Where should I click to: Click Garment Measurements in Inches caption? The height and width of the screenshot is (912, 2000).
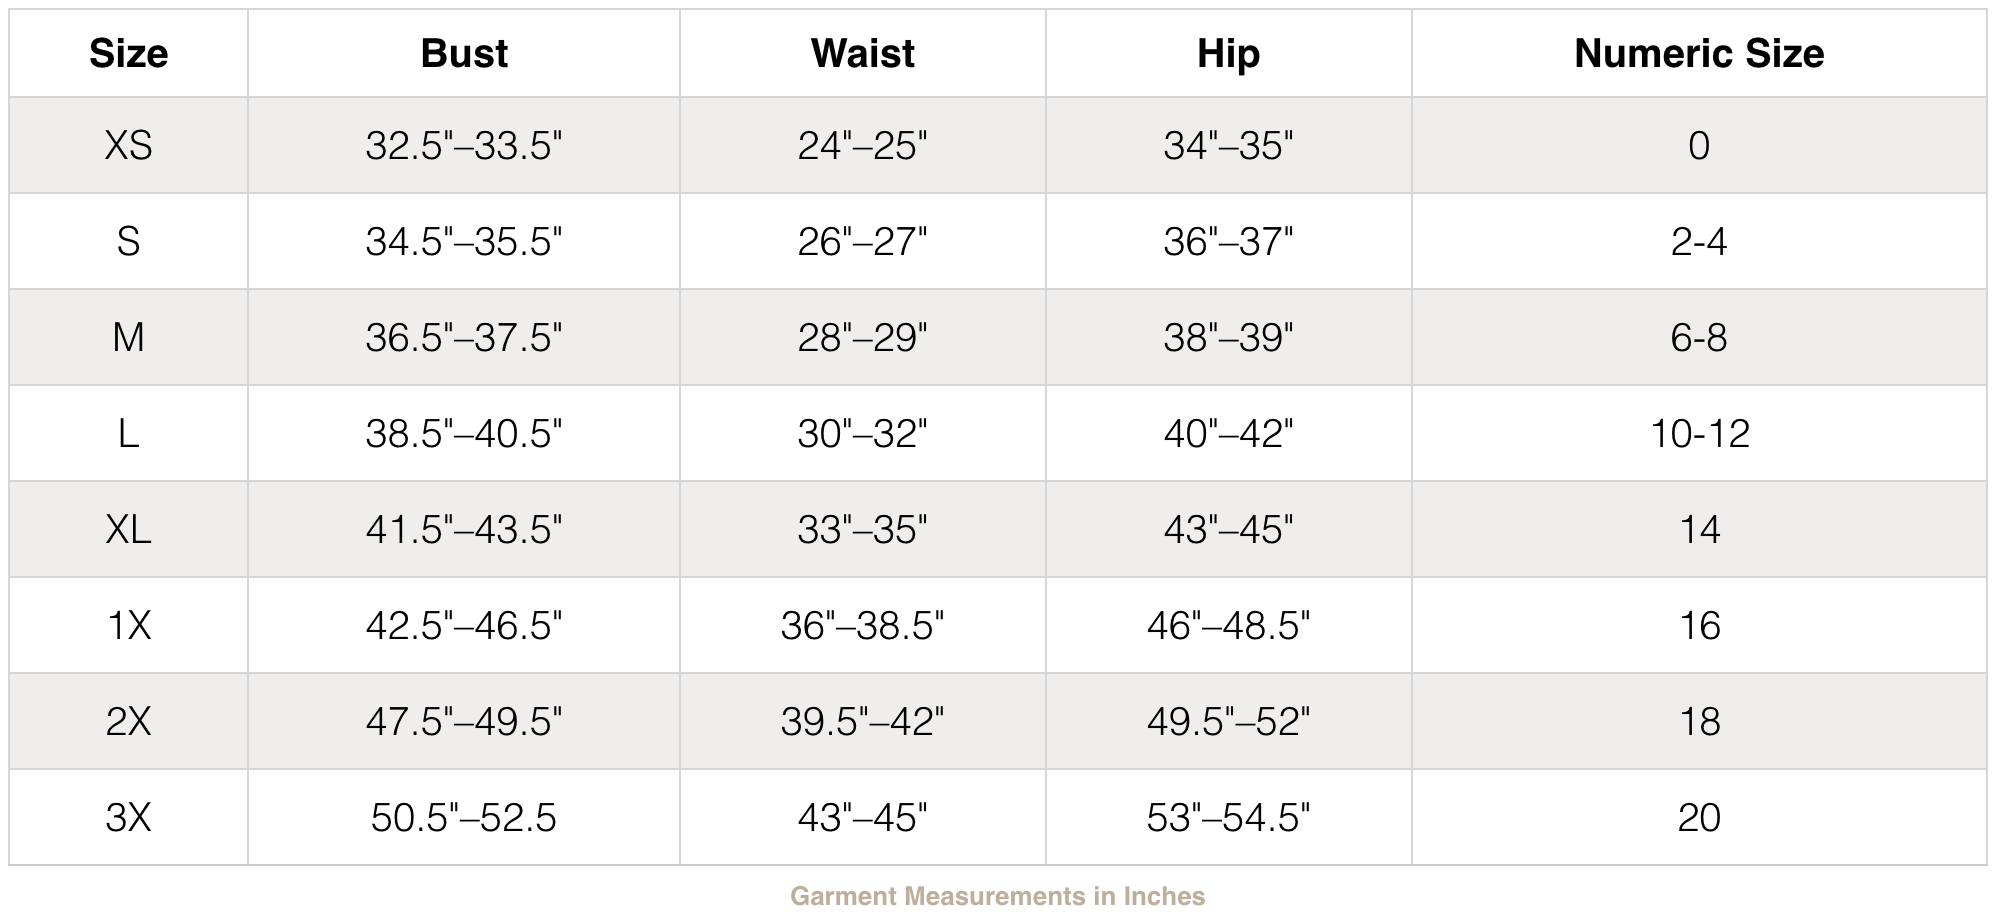click(998, 896)
